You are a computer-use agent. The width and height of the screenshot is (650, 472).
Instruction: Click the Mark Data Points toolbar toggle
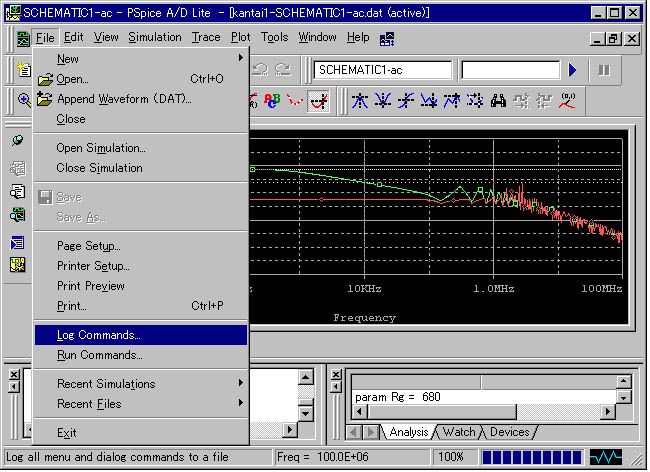294,101
